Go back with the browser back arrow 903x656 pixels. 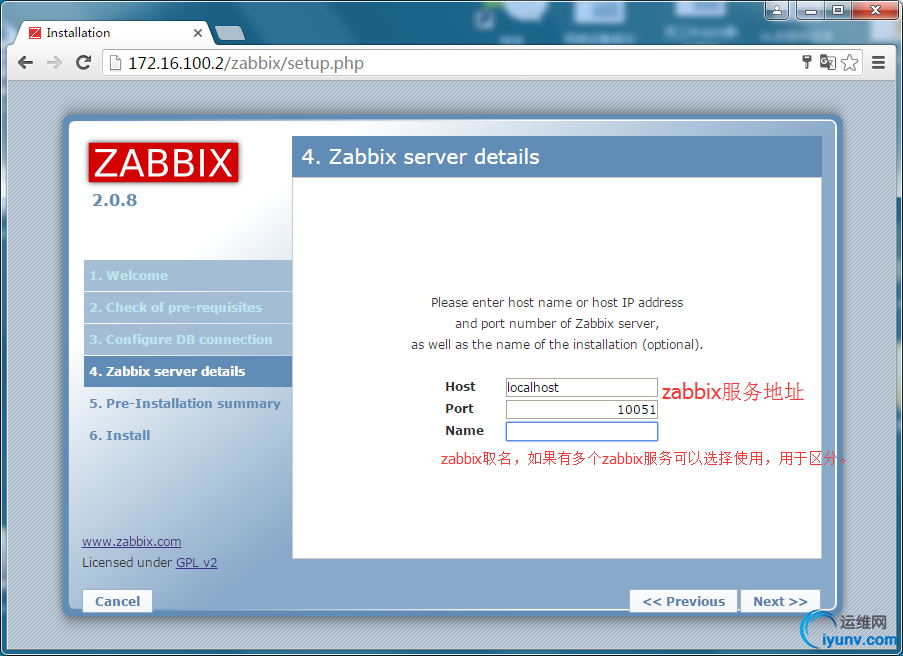point(25,62)
